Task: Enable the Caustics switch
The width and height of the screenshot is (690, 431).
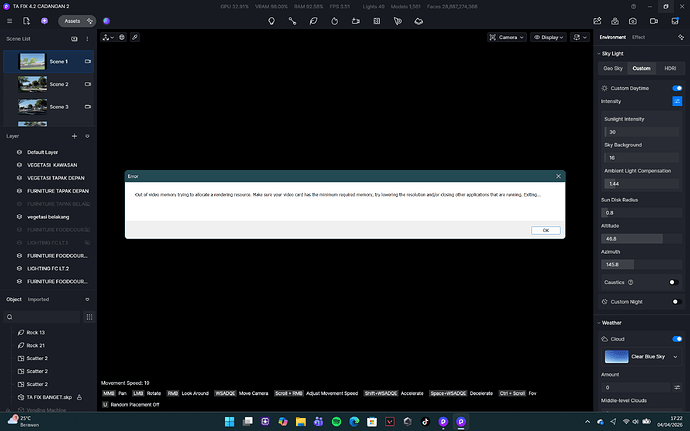Action: 673,282
